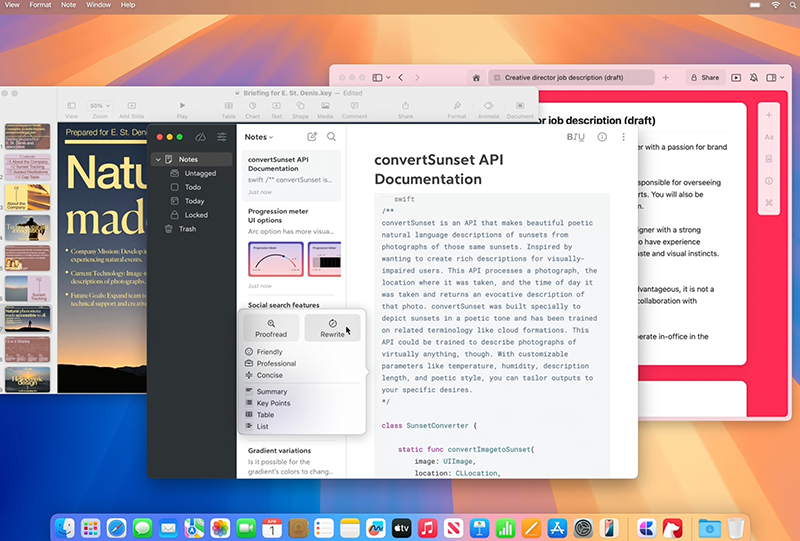800x541 pixels.
Task: Click the home icon in pink window
Action: [x=476, y=78]
